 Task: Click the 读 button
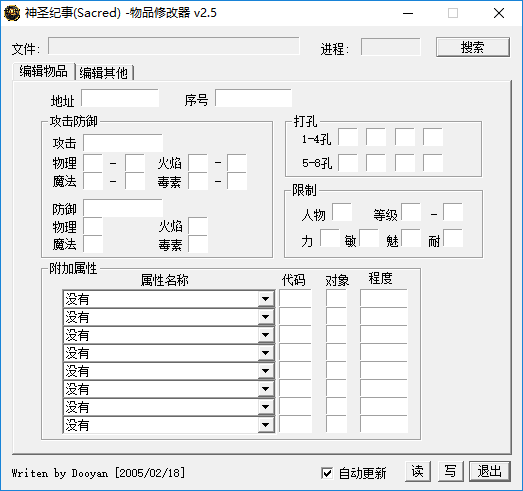(418, 471)
